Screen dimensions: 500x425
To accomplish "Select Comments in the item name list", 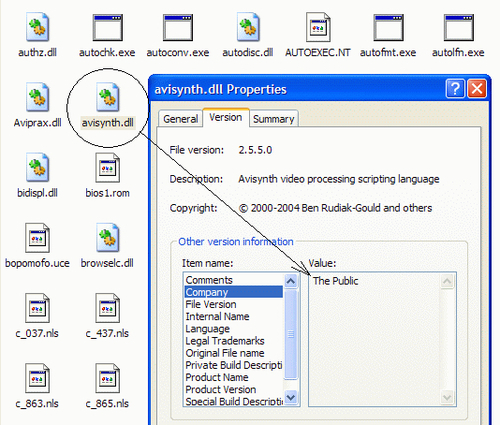I will [x=233, y=280].
